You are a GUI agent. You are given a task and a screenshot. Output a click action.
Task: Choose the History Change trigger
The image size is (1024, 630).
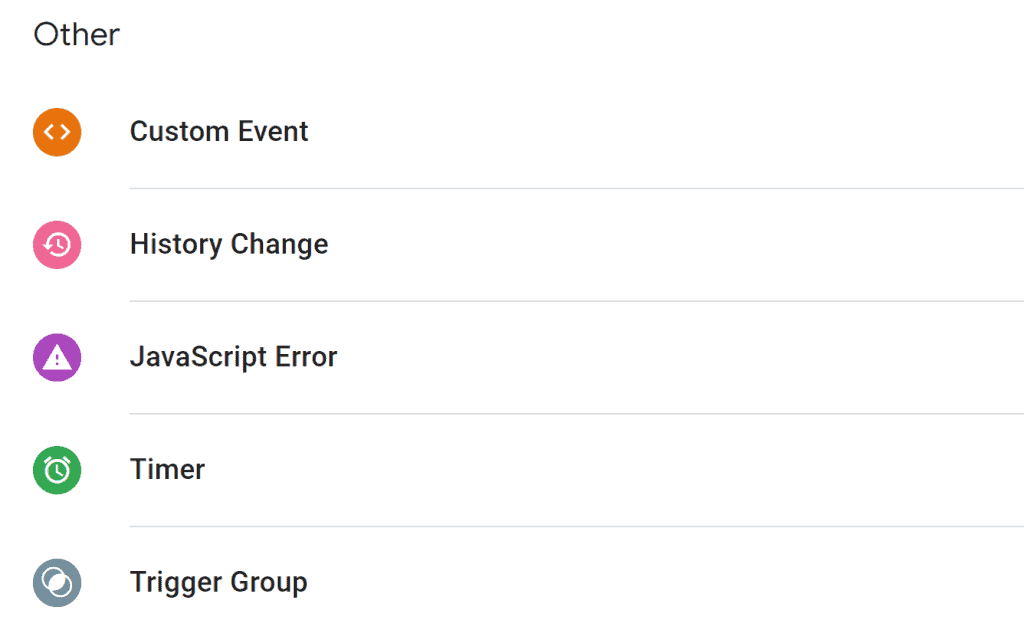(x=228, y=244)
